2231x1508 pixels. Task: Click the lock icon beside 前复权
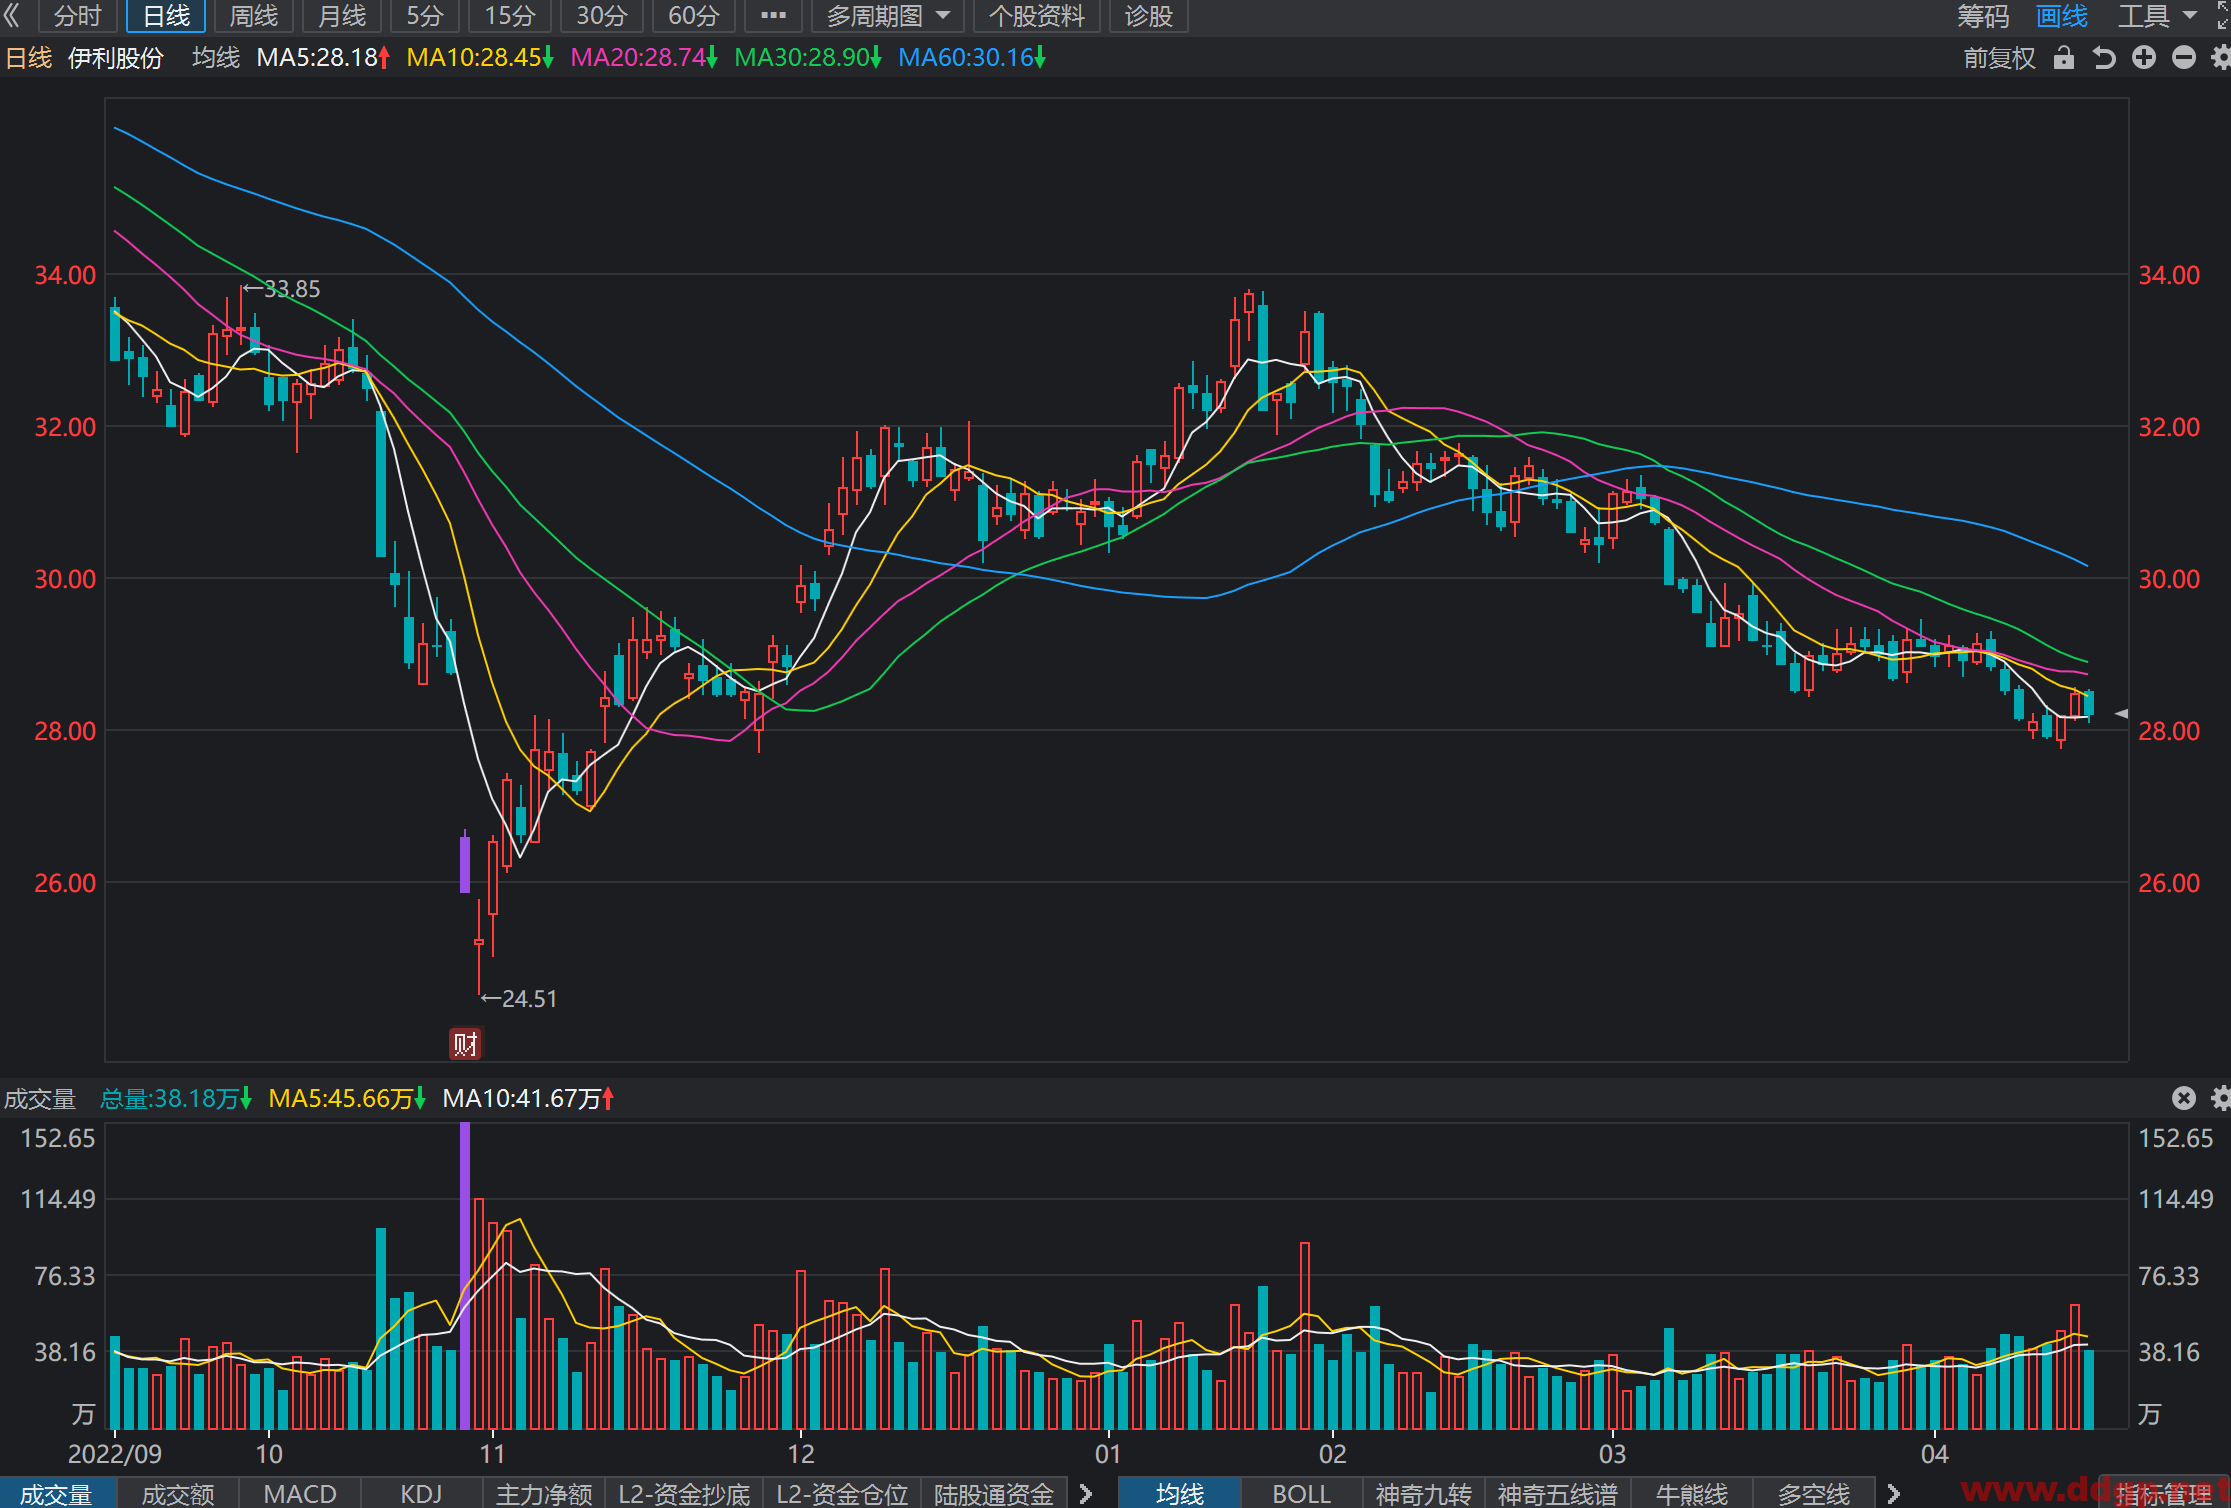2063,58
